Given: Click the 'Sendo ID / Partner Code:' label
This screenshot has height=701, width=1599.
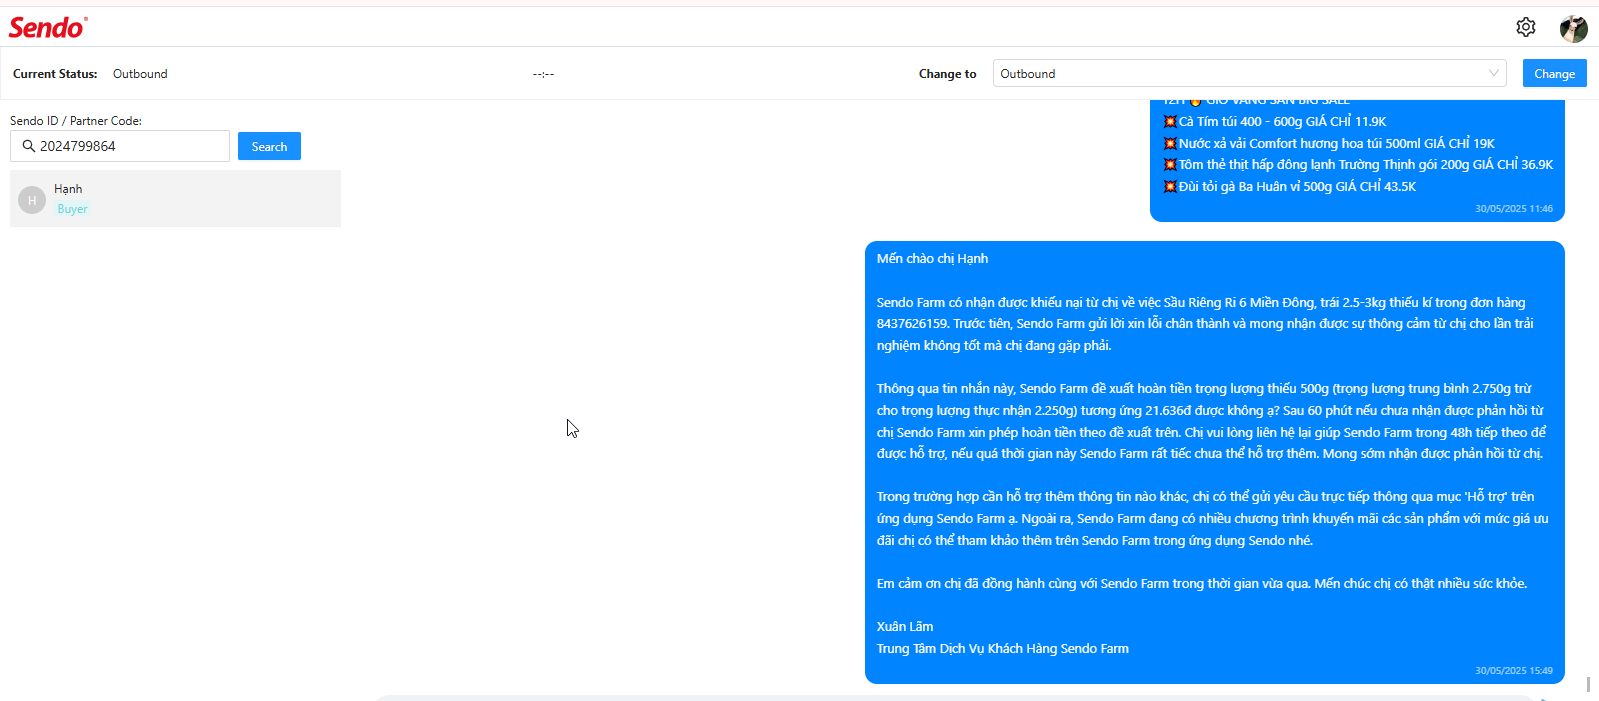Looking at the screenshot, I should tap(76, 120).
